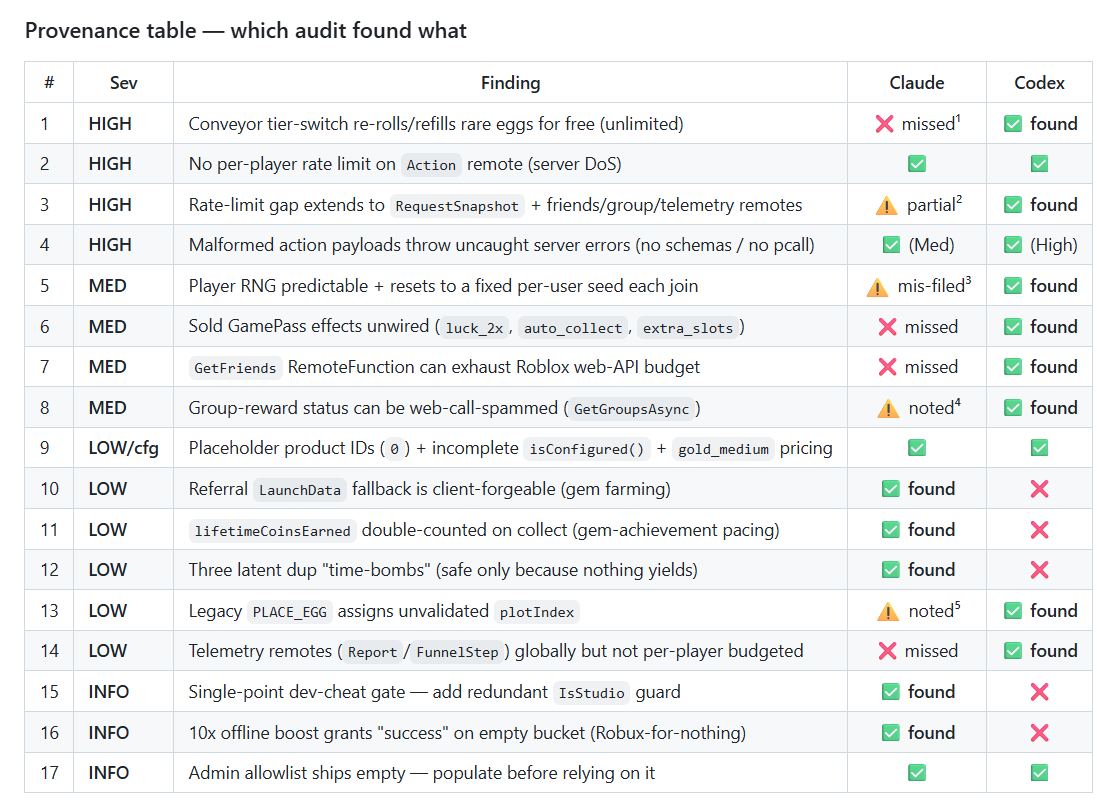Click Codex's green check in the Placeholder product IDs row
Viewport: 1097px width, 803px height.
tap(1039, 448)
